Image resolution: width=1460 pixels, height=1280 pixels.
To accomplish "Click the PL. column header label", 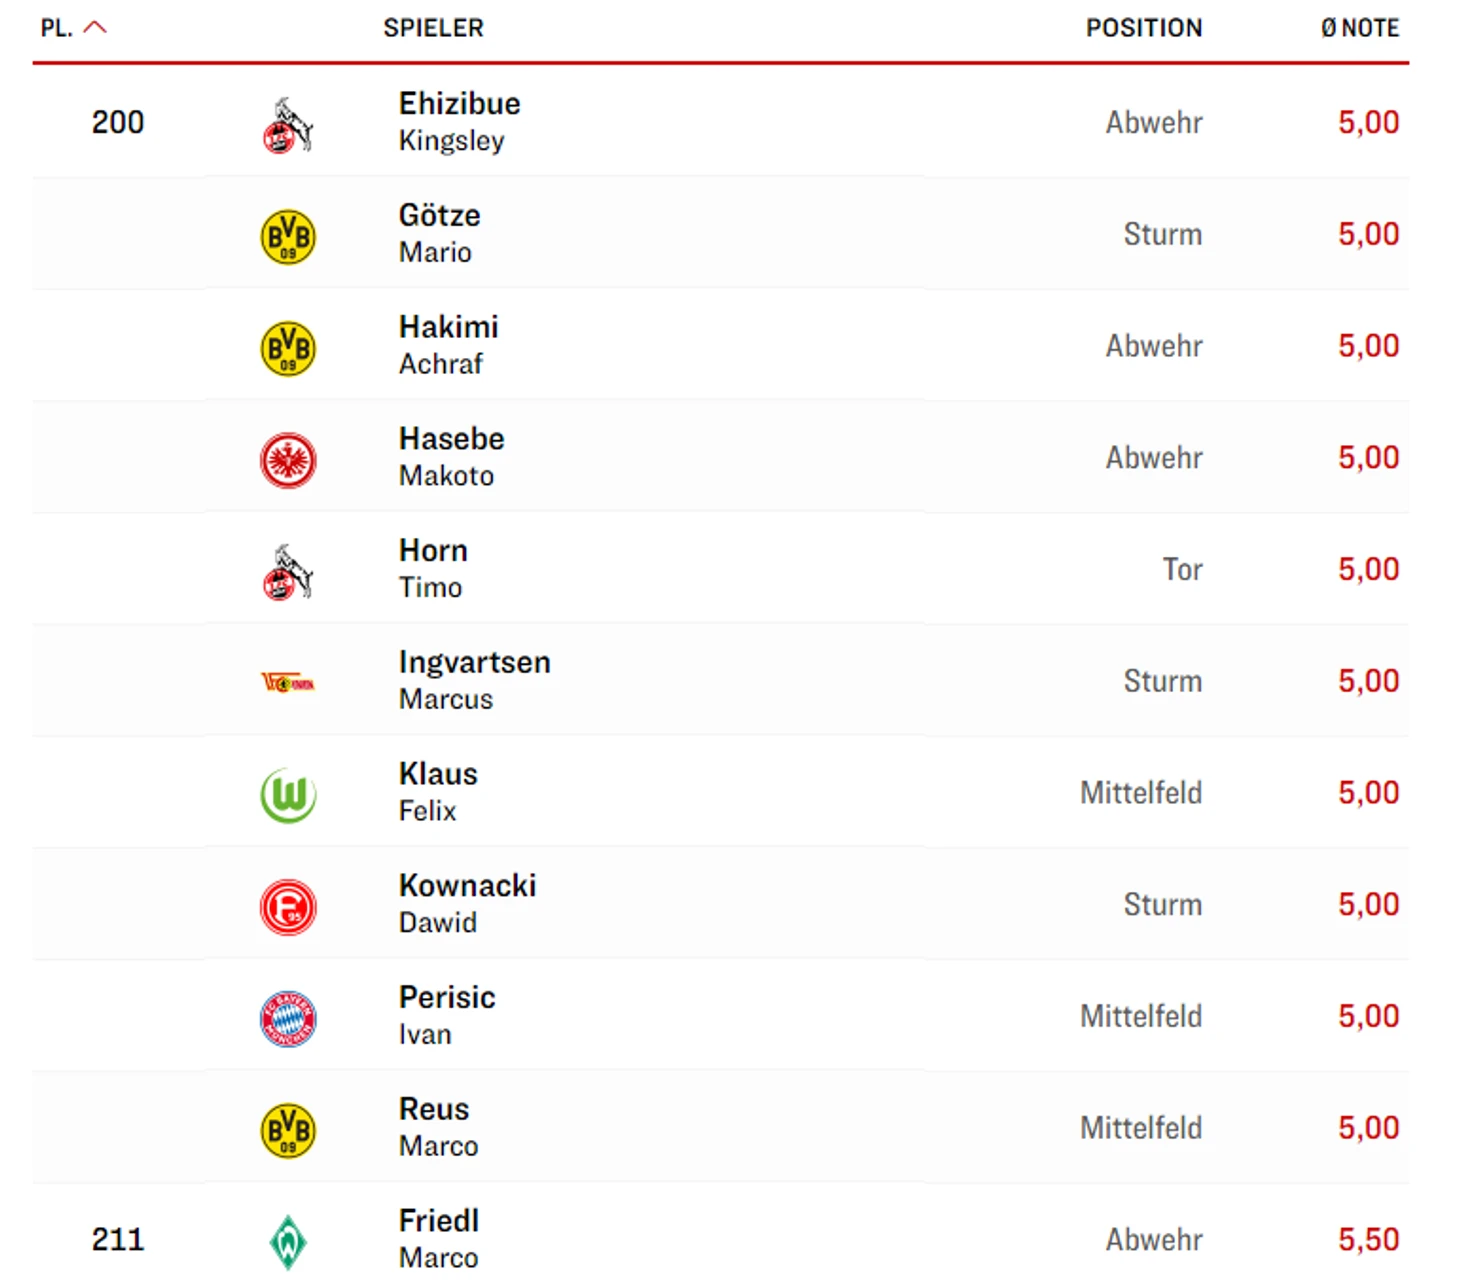I will [x=56, y=28].
